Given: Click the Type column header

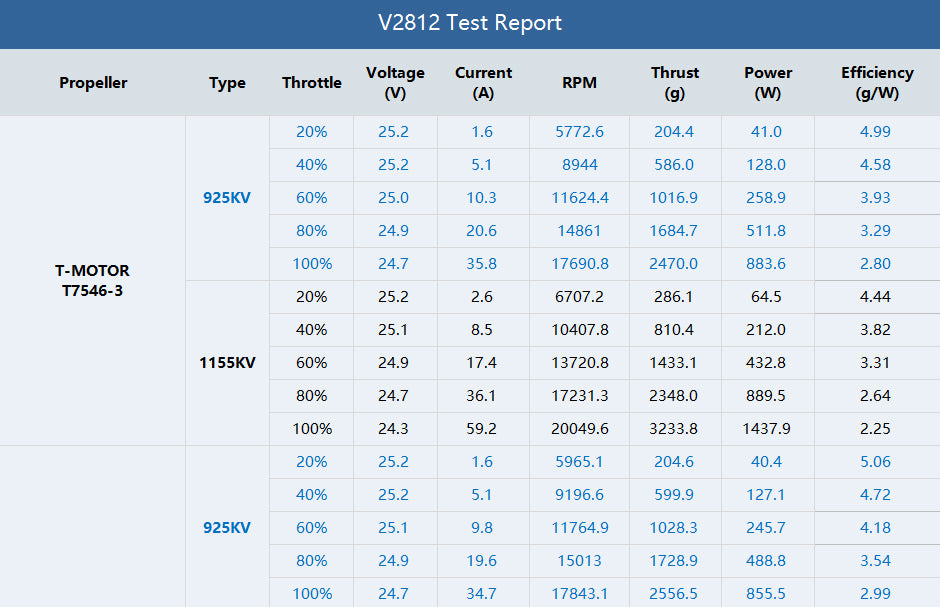Looking at the screenshot, I should [x=227, y=83].
